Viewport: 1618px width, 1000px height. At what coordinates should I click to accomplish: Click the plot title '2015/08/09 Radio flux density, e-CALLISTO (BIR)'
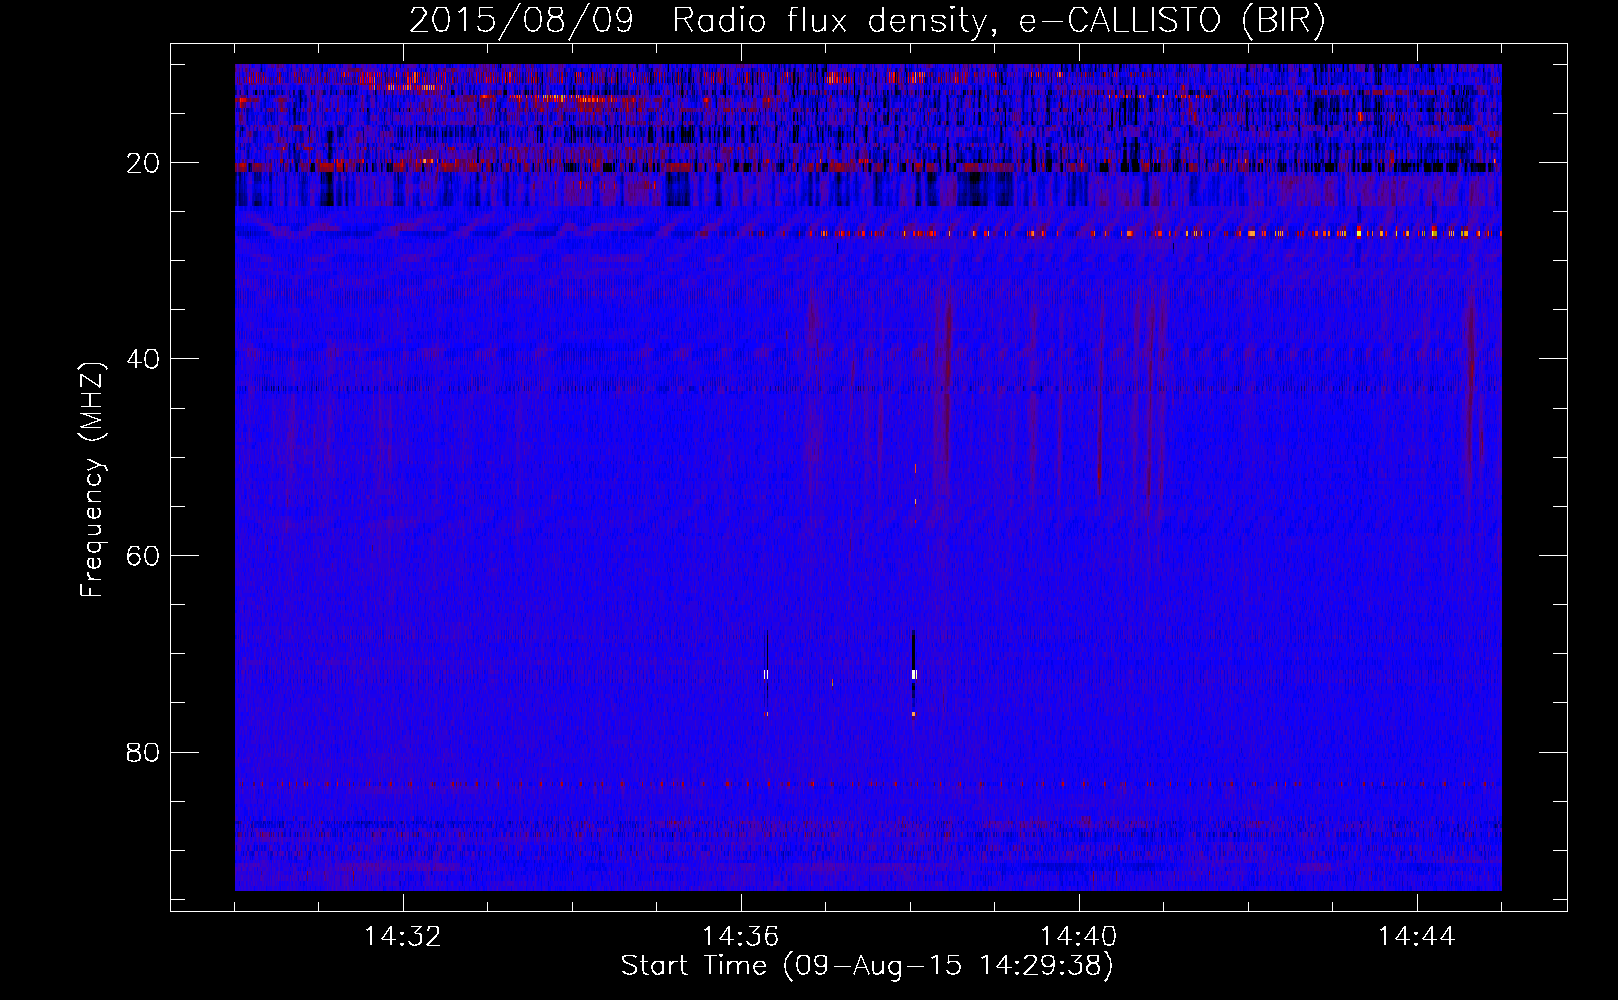[867, 21]
